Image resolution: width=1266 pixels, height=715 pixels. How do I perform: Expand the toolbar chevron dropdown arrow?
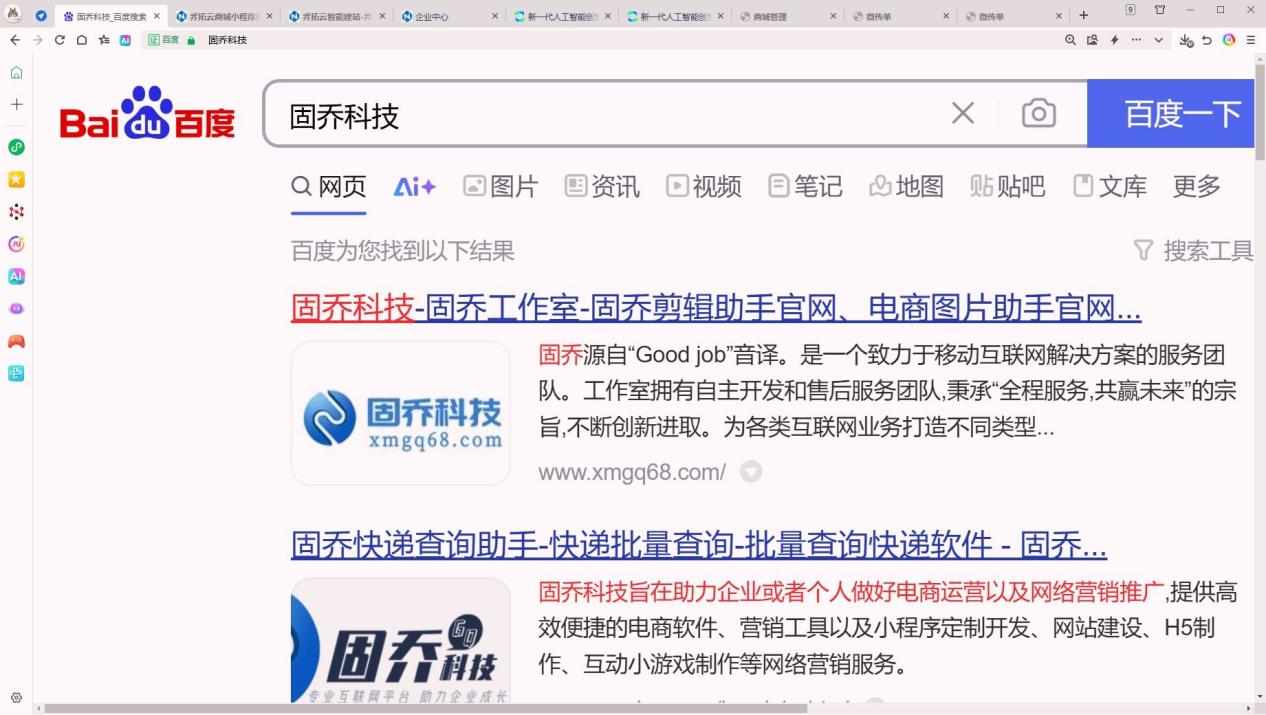[1158, 40]
